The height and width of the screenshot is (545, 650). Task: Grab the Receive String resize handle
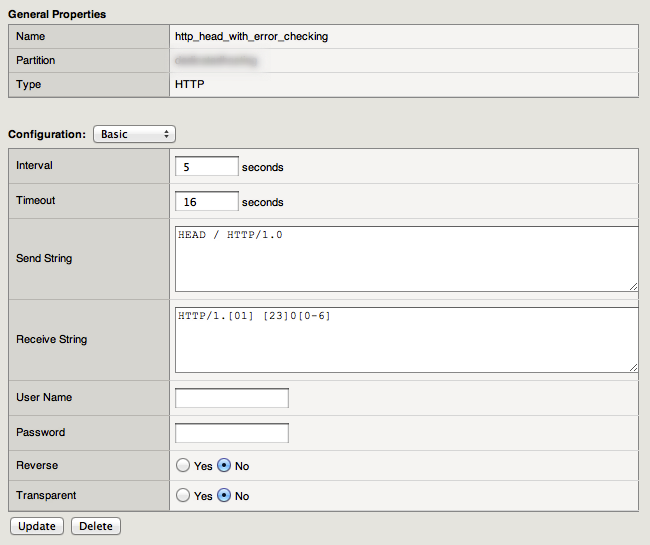633,367
